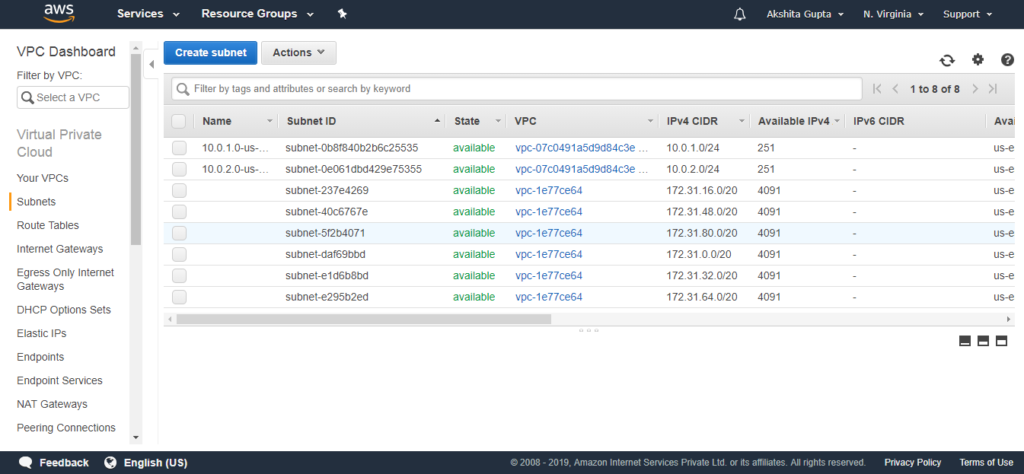Image resolution: width=1024 pixels, height=474 pixels.
Task: Click the Select a VPC filter field
Action: (72, 97)
